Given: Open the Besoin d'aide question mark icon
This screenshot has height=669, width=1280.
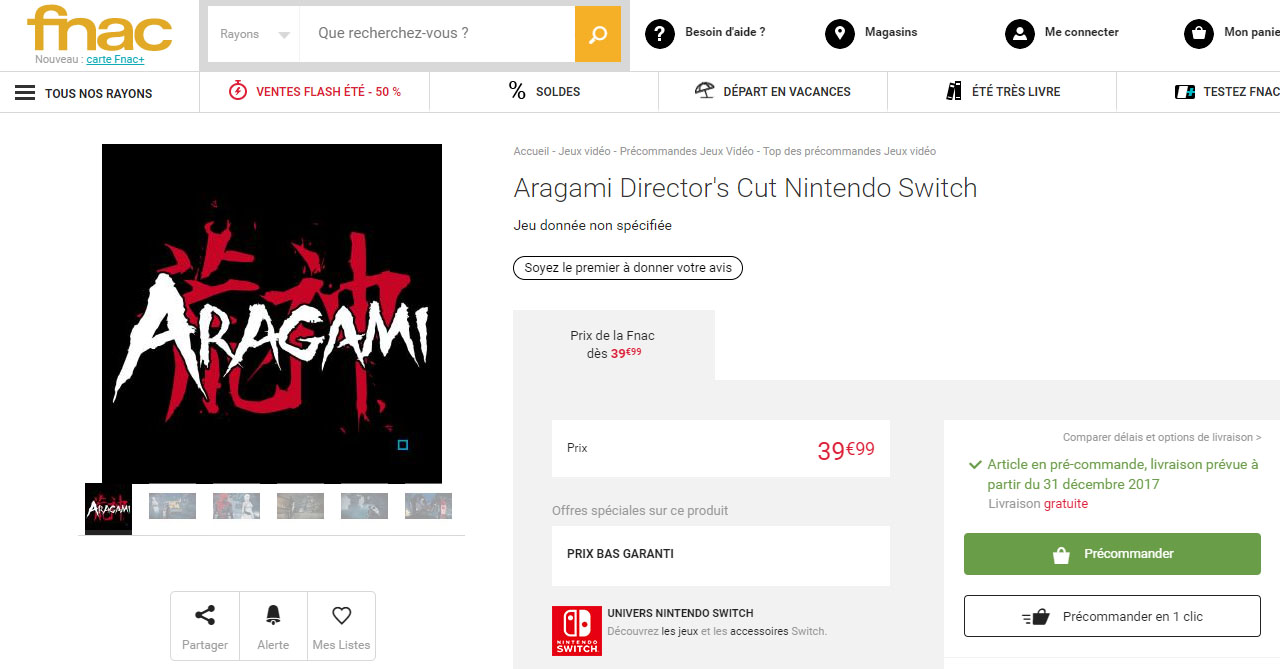Looking at the screenshot, I should [660, 34].
